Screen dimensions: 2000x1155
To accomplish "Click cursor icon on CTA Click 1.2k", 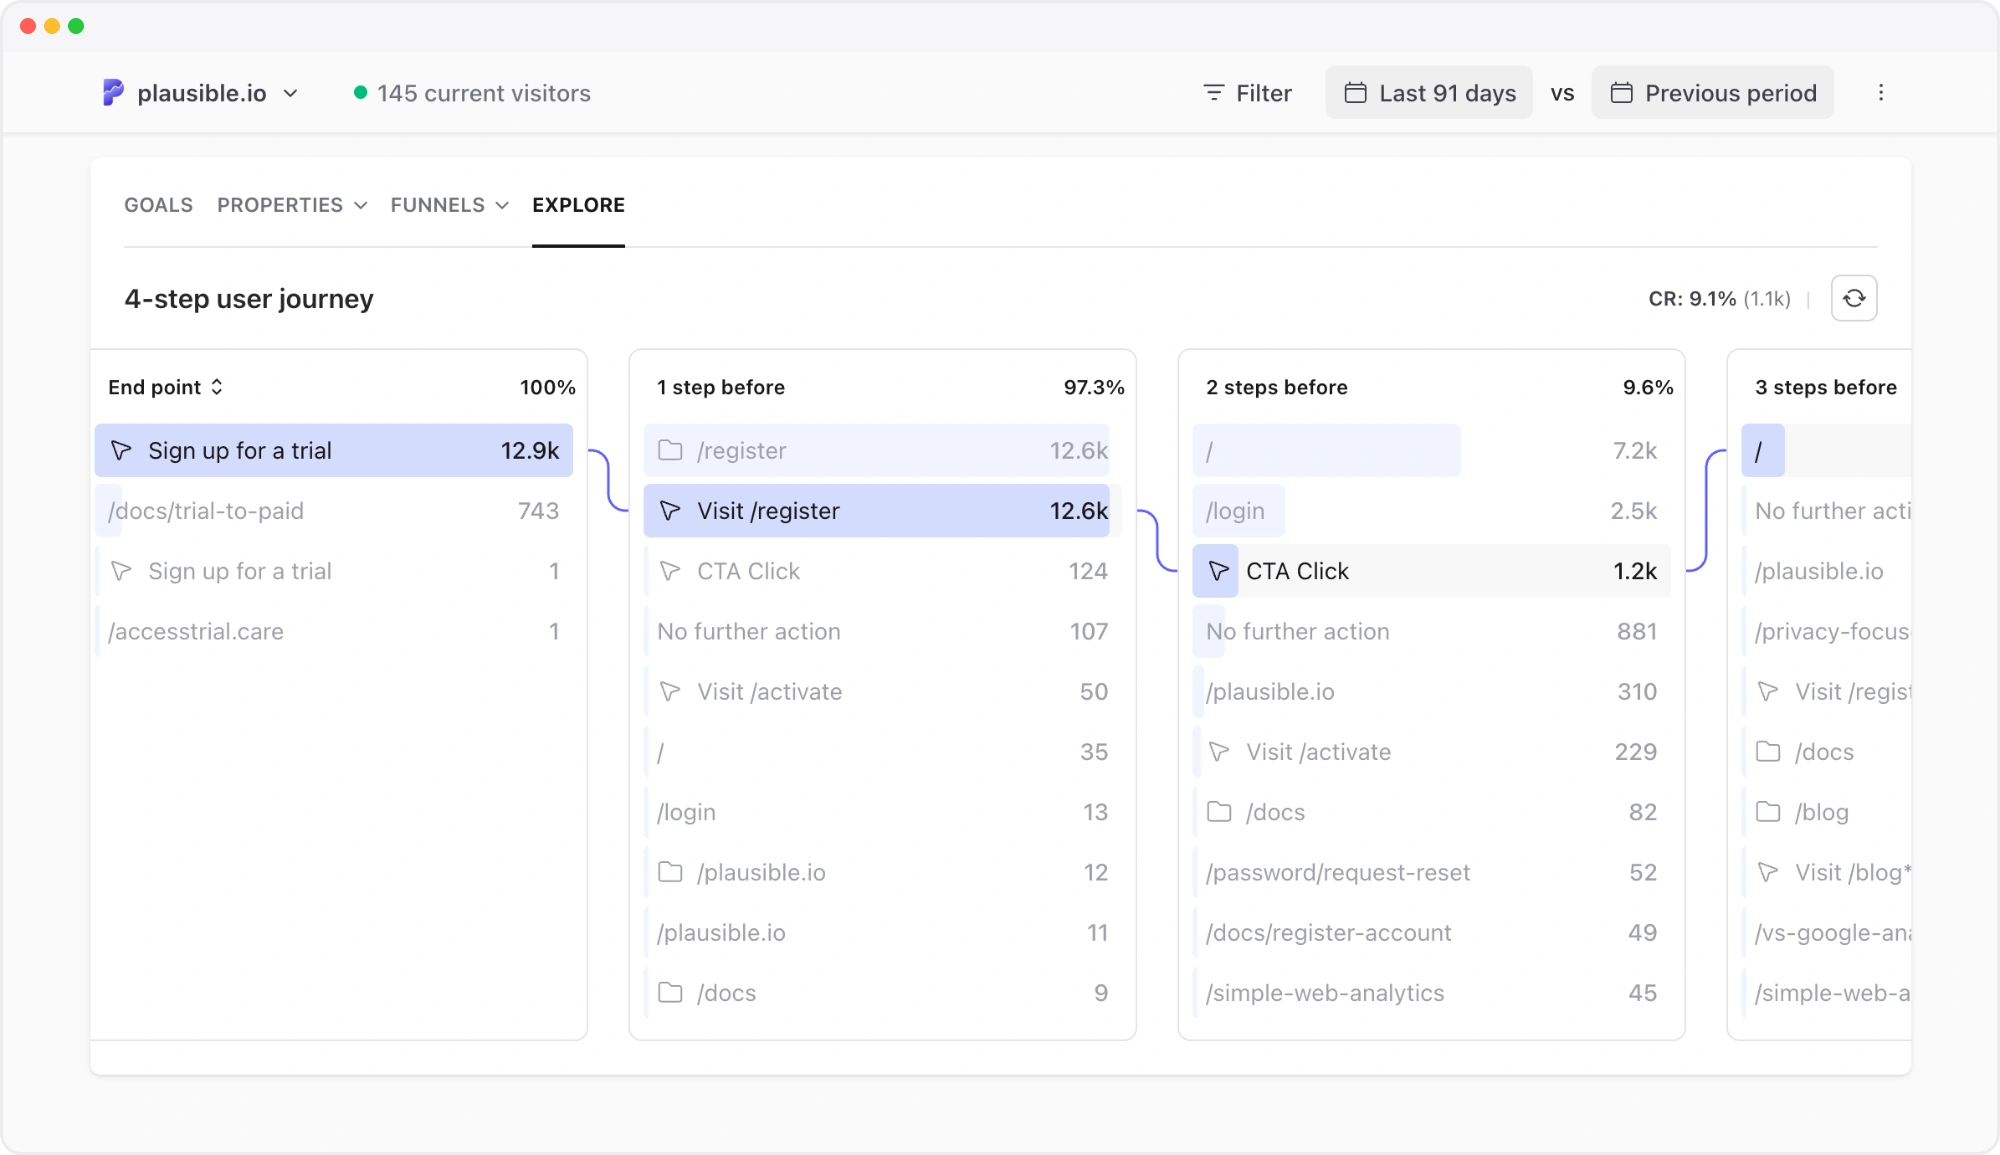I will coord(1219,571).
